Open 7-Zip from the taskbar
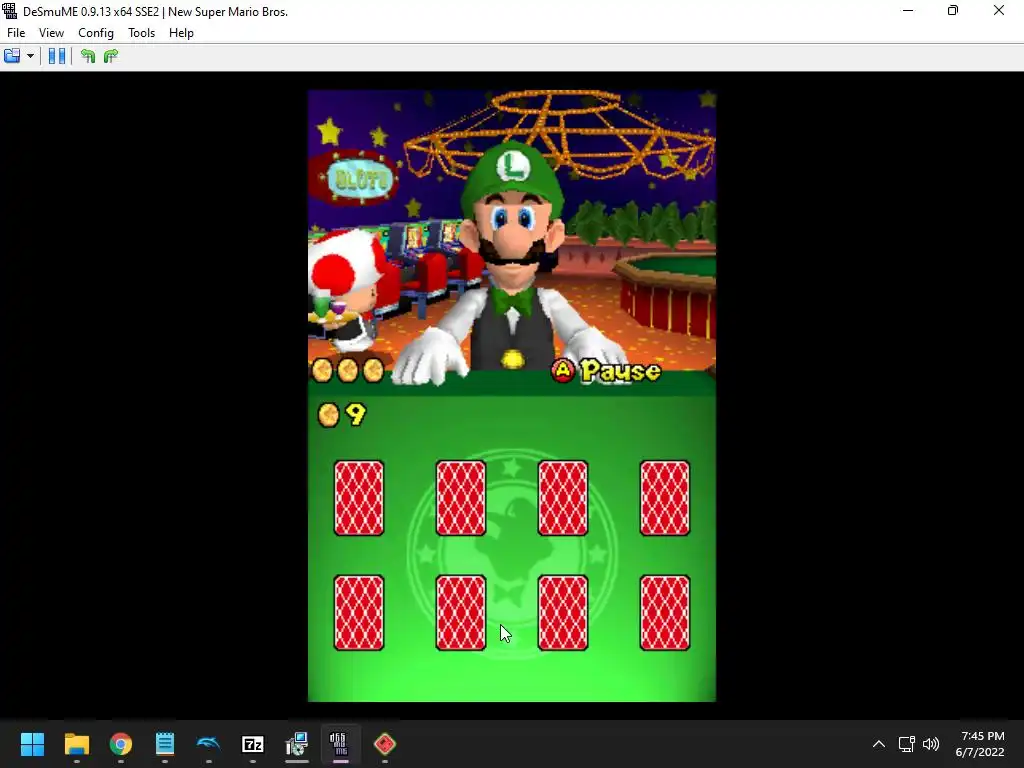 click(253, 744)
